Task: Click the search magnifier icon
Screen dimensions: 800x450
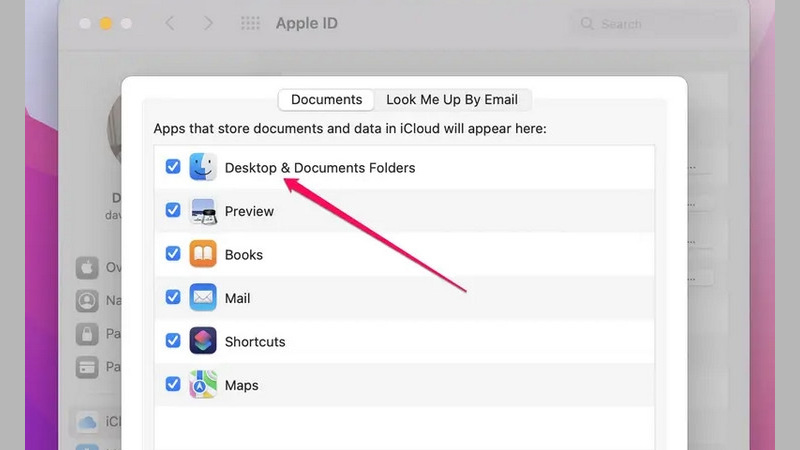Action: click(x=587, y=24)
